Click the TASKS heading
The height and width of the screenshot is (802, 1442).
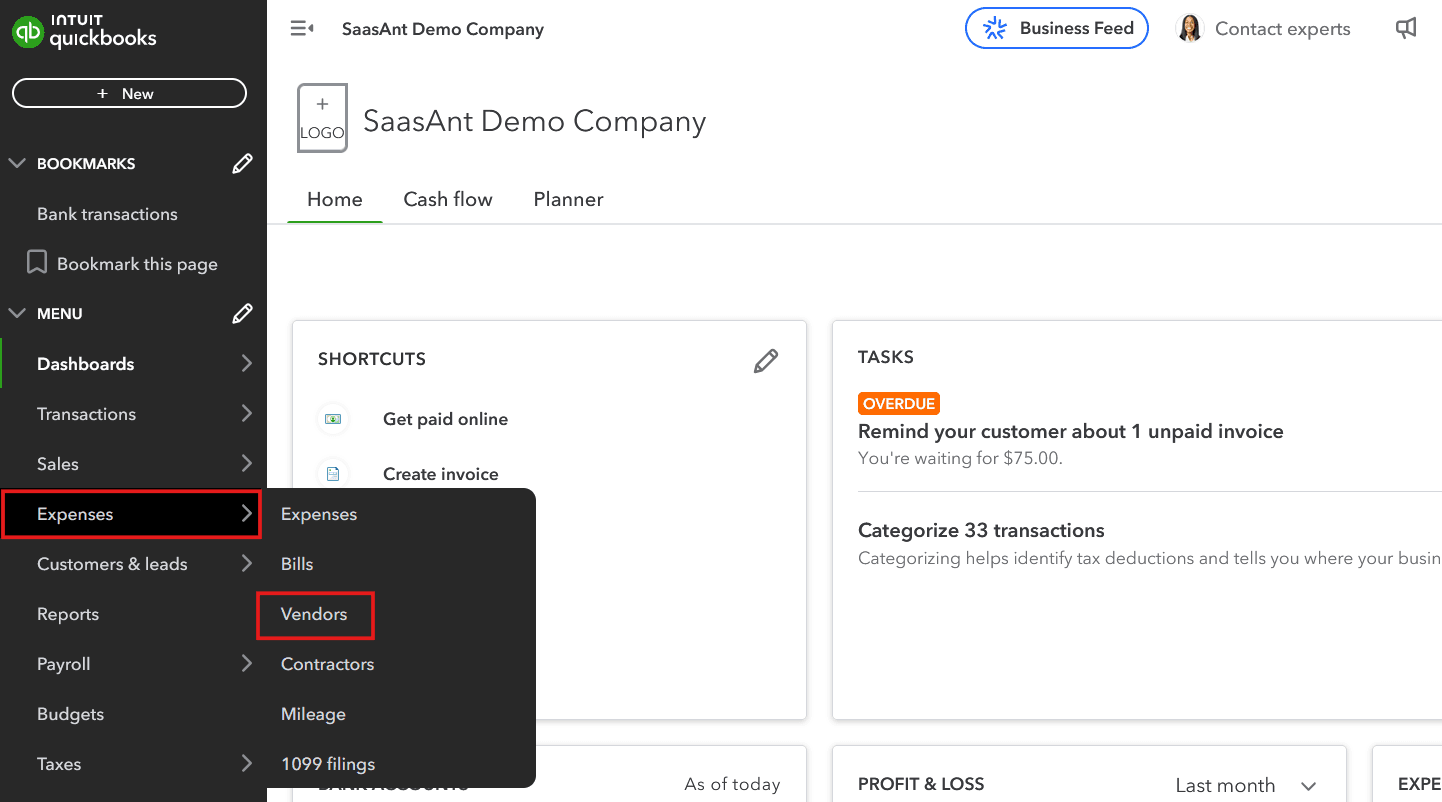pyautogui.click(x=886, y=357)
